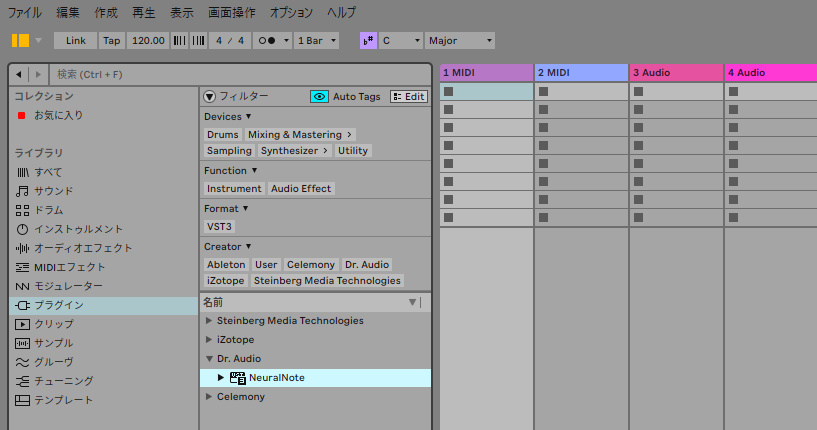Toggle the Link sync button
817x430 pixels.
click(75, 40)
